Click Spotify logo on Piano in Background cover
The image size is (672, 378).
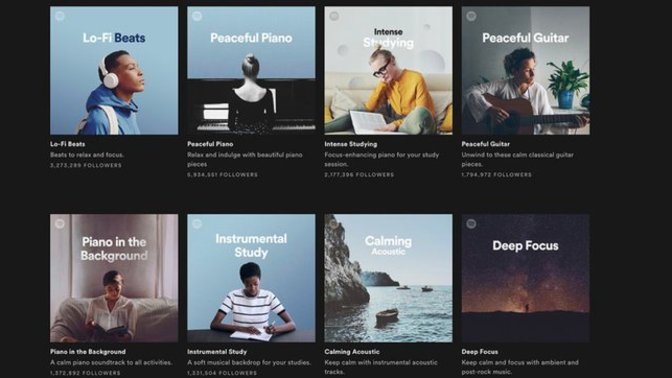tap(60, 224)
